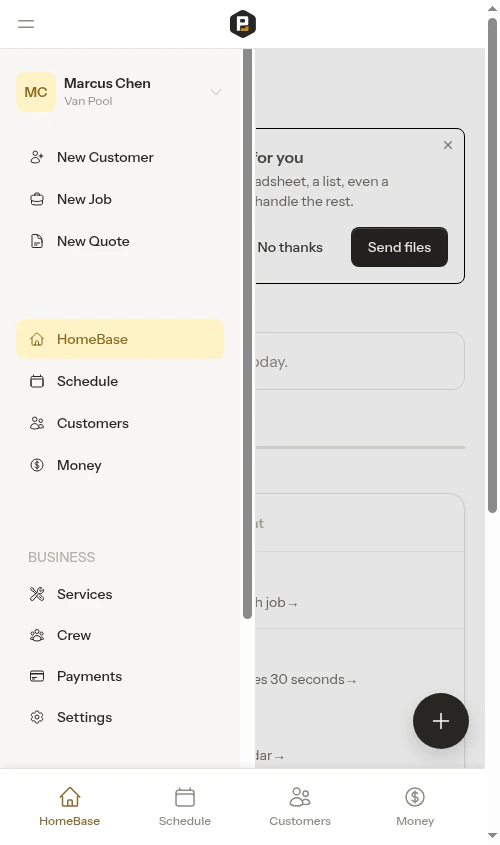The height and width of the screenshot is (845, 500).
Task: Click the Payments card icon
Action: tap(37, 676)
